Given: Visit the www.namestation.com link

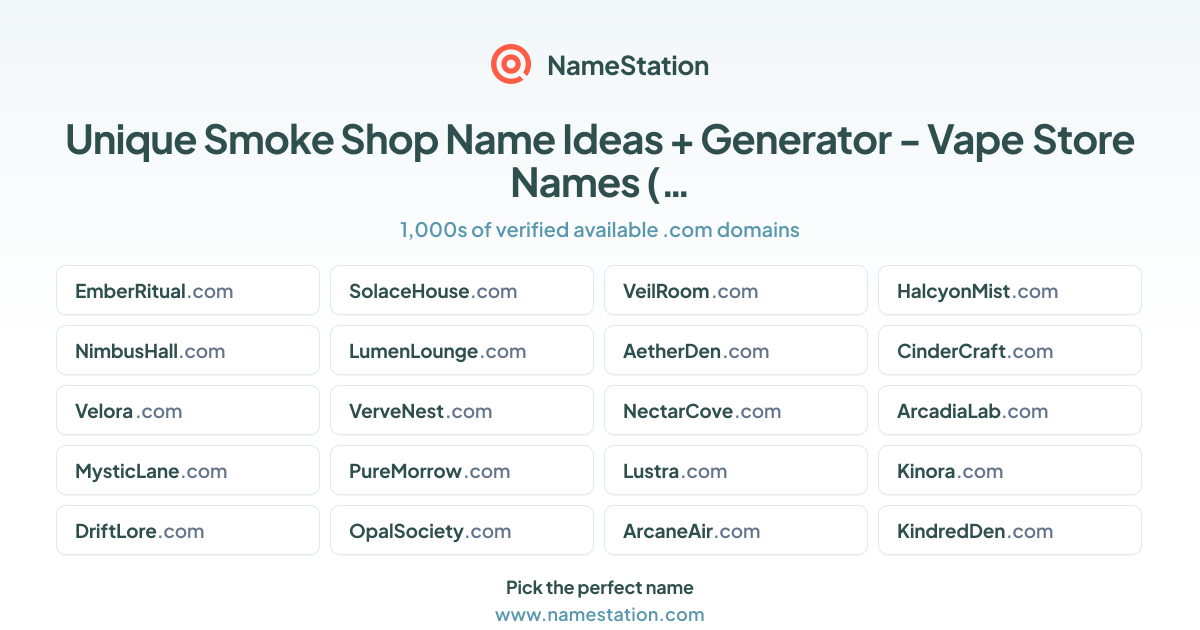Looking at the screenshot, I should tap(600, 615).
